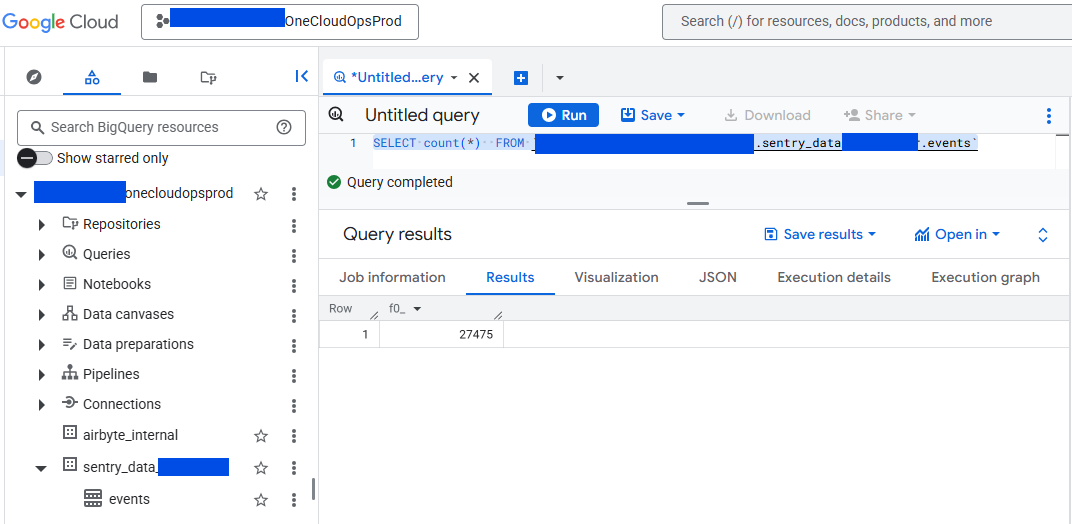This screenshot has width=1072, height=524.
Task: Switch to the Execution graph tab
Action: tap(985, 277)
